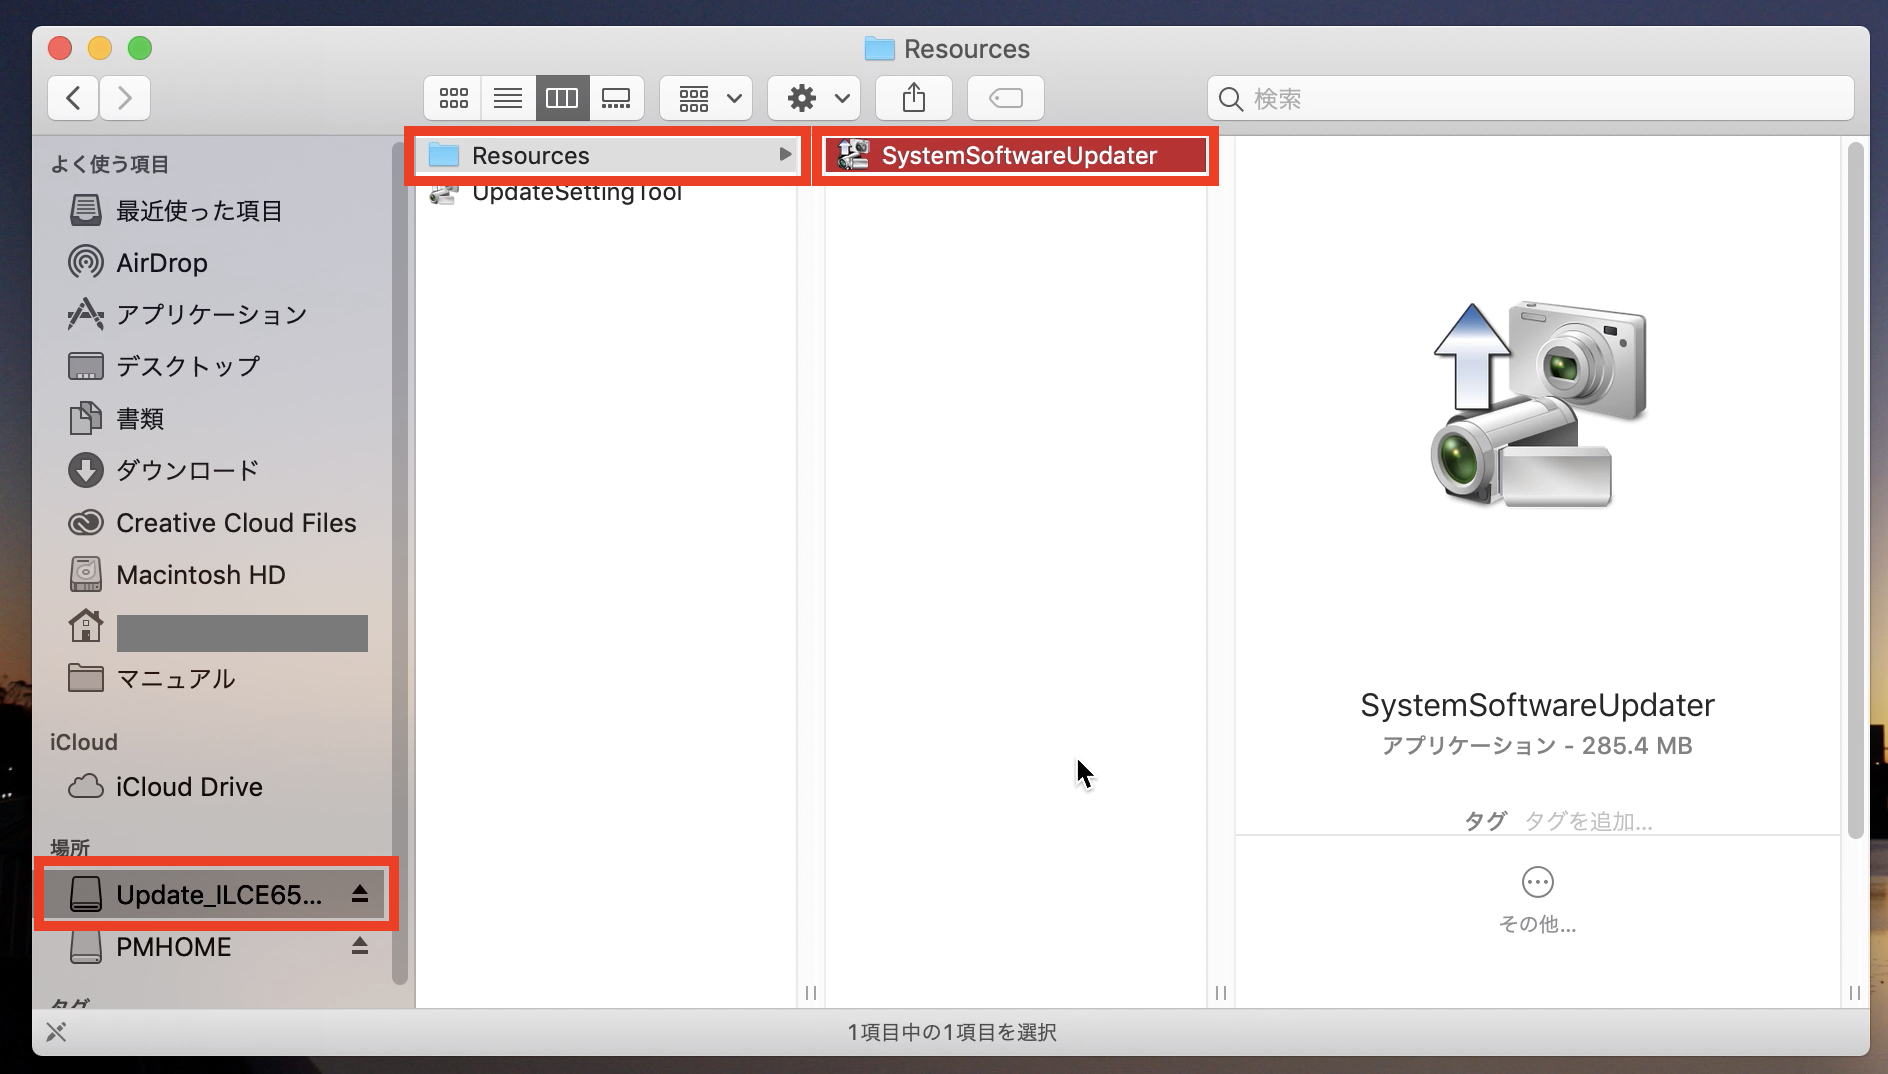Expand Resources folder disclosure arrow

click(785, 155)
